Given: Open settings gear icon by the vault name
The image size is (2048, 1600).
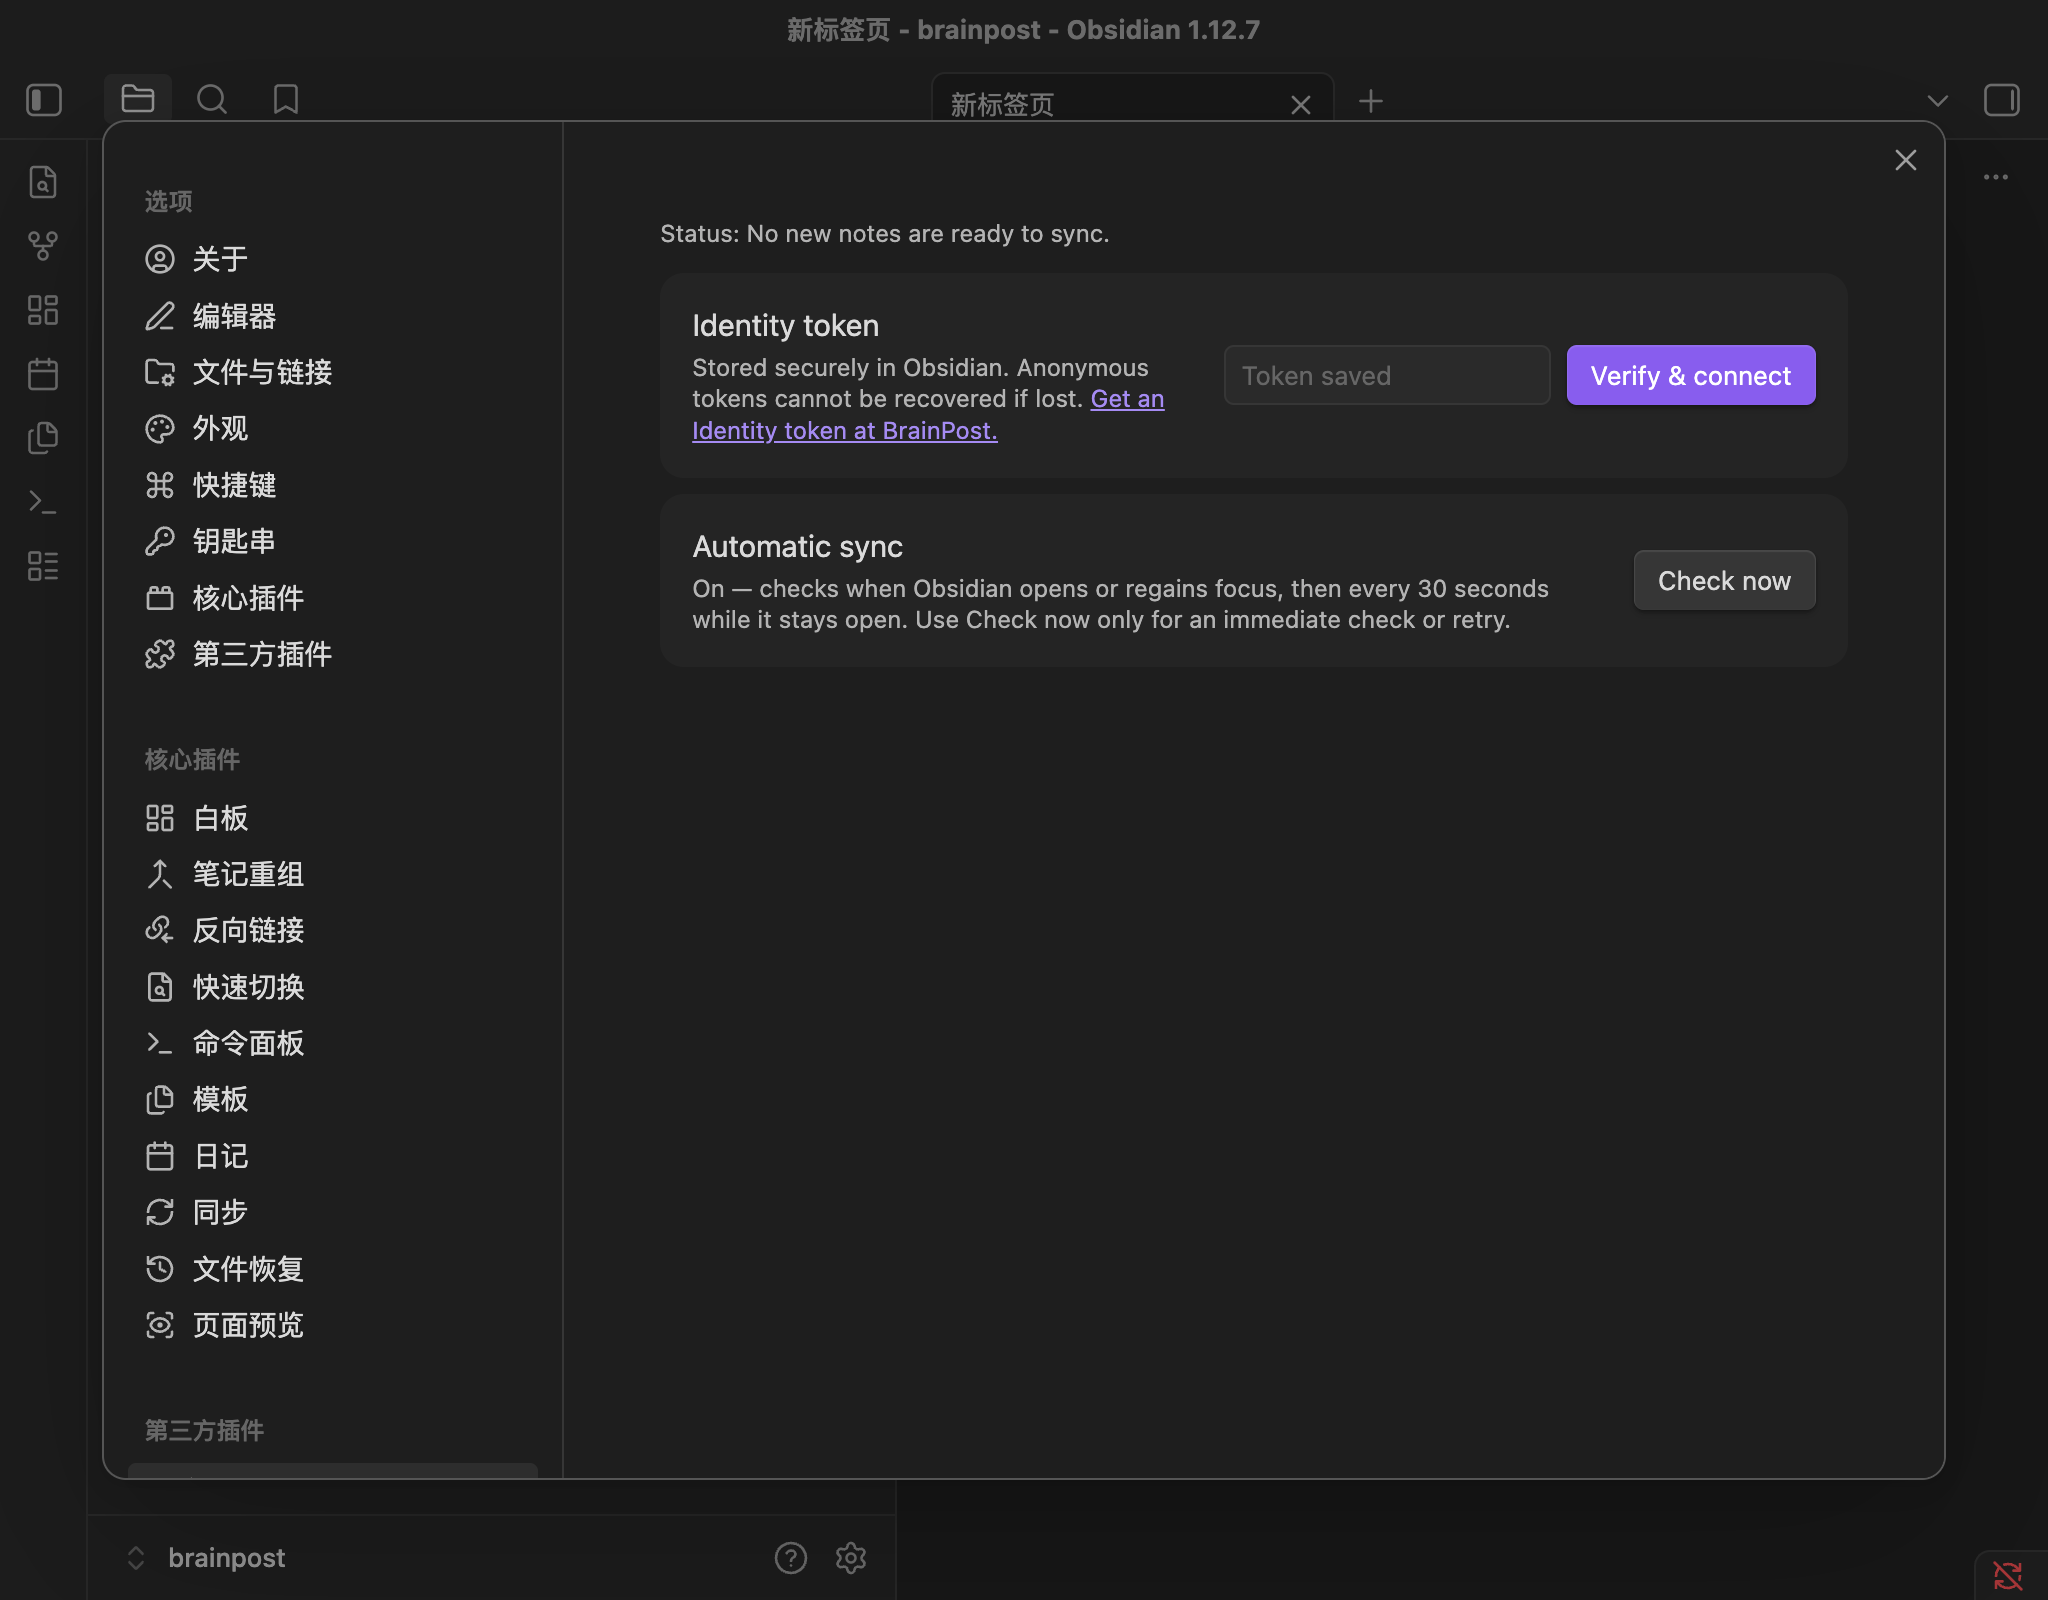Looking at the screenshot, I should point(851,1558).
